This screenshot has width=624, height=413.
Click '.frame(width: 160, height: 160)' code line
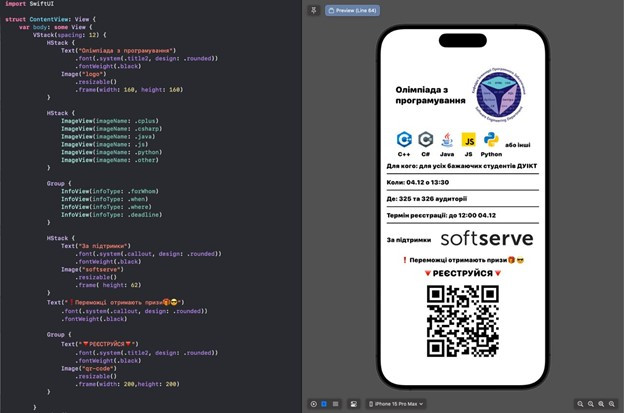129,90
